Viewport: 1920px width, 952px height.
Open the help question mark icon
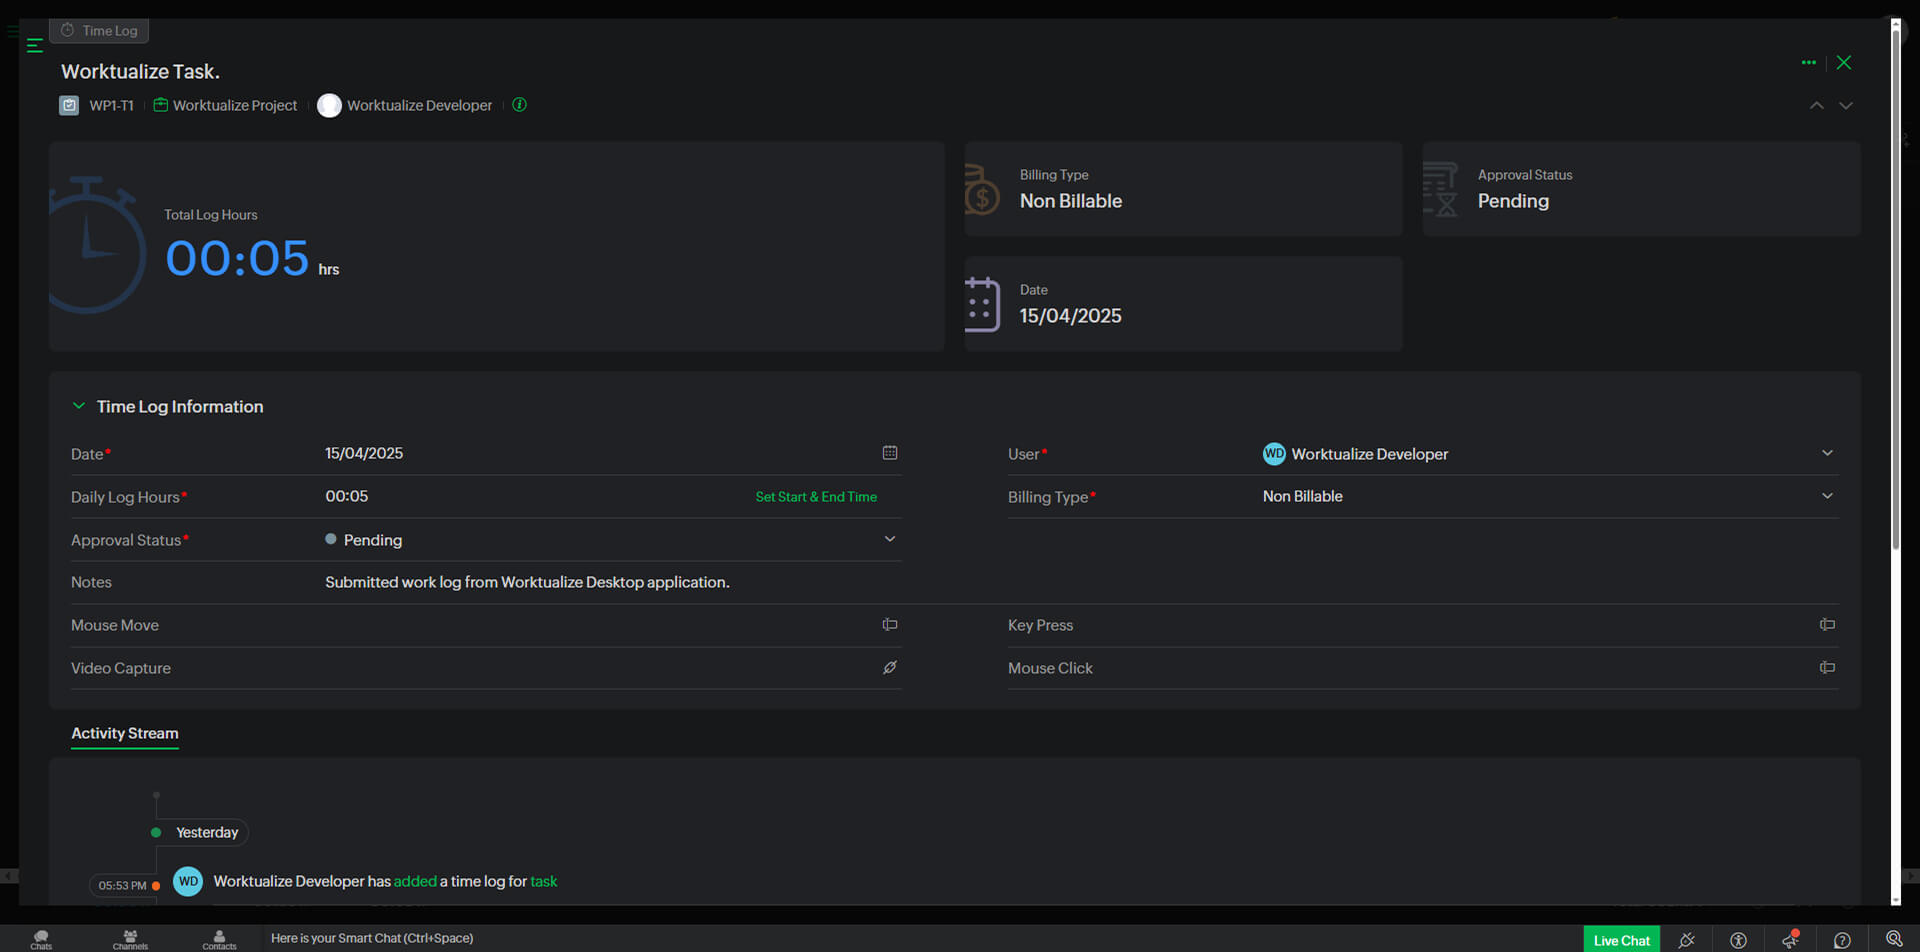[1842, 940]
